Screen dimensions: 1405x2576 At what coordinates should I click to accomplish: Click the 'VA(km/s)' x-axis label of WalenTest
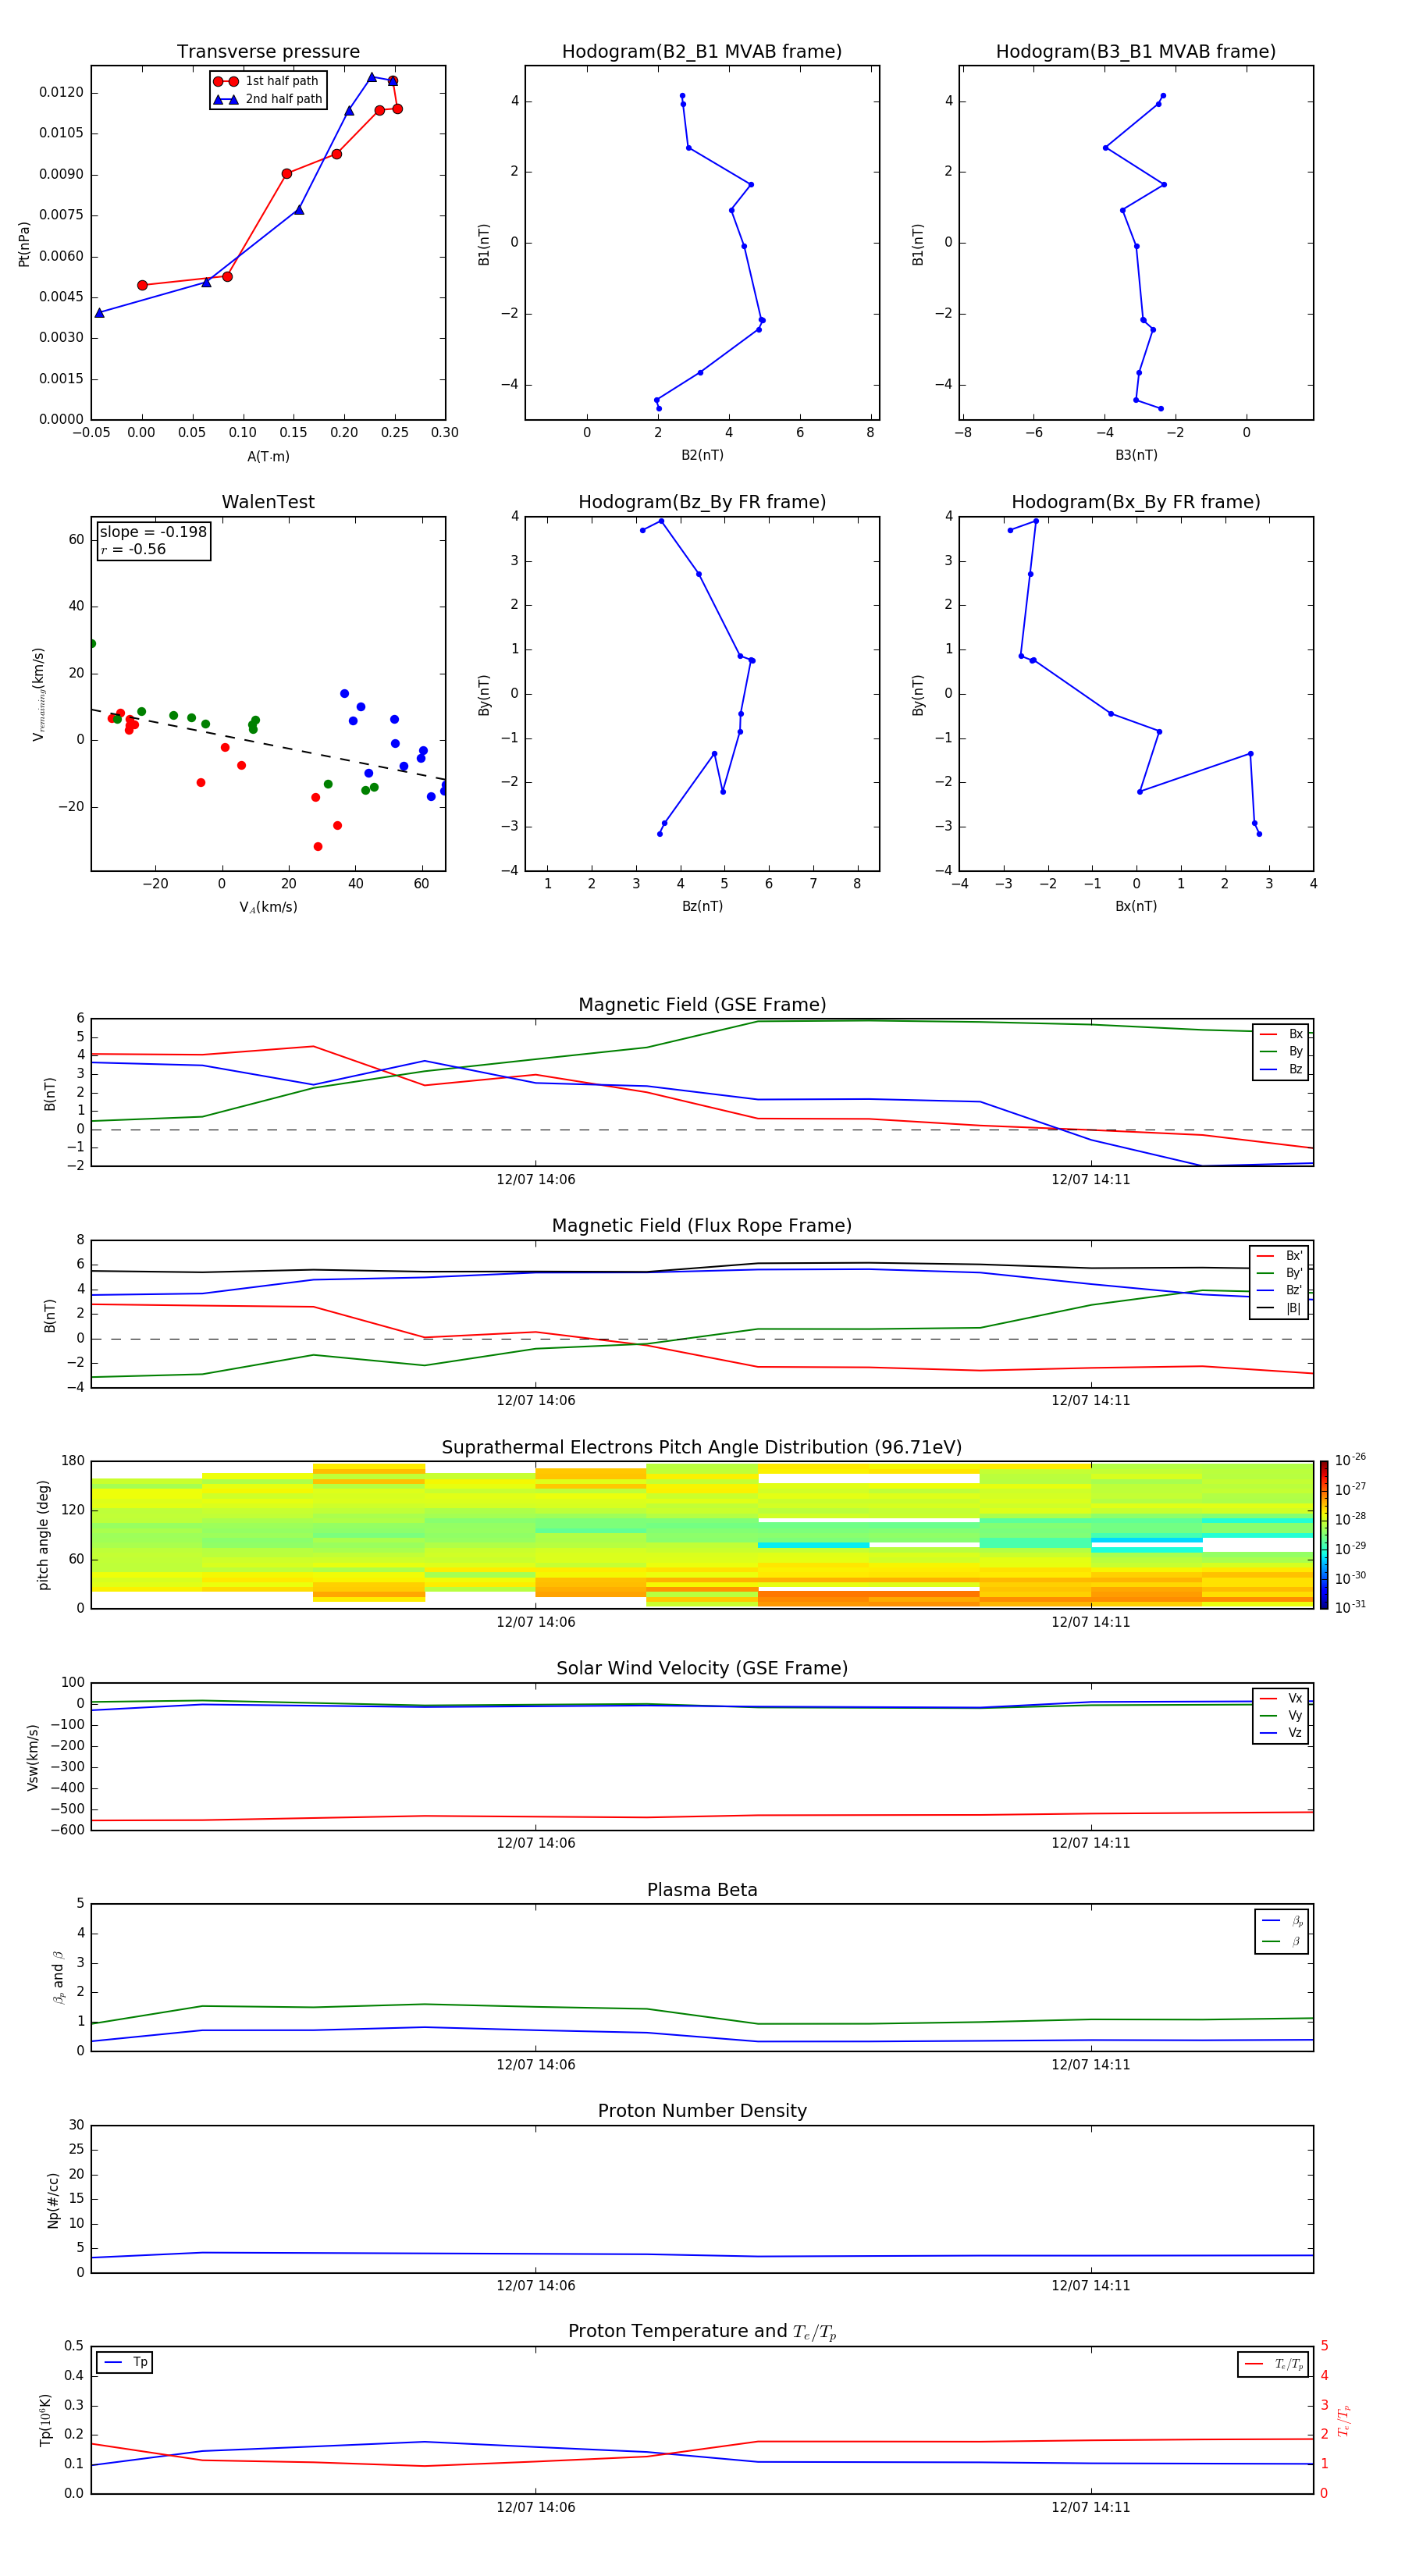pyautogui.click(x=268, y=907)
